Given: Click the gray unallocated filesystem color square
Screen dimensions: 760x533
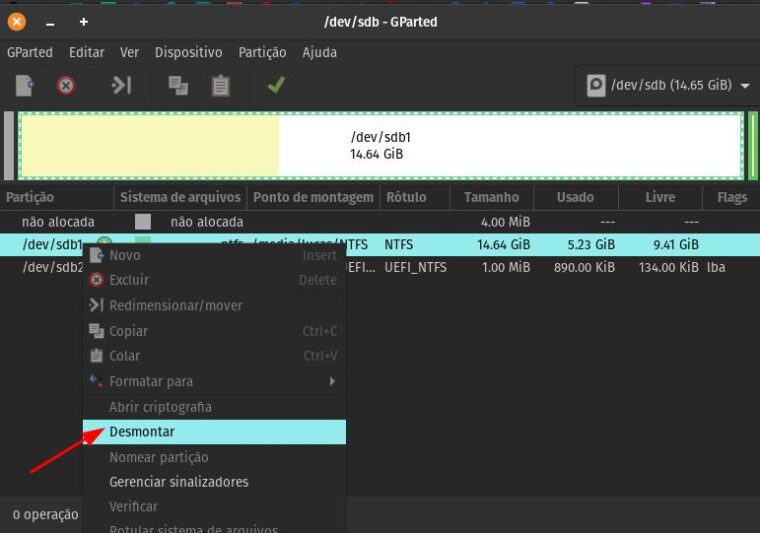Looking at the screenshot, I should point(143,222).
